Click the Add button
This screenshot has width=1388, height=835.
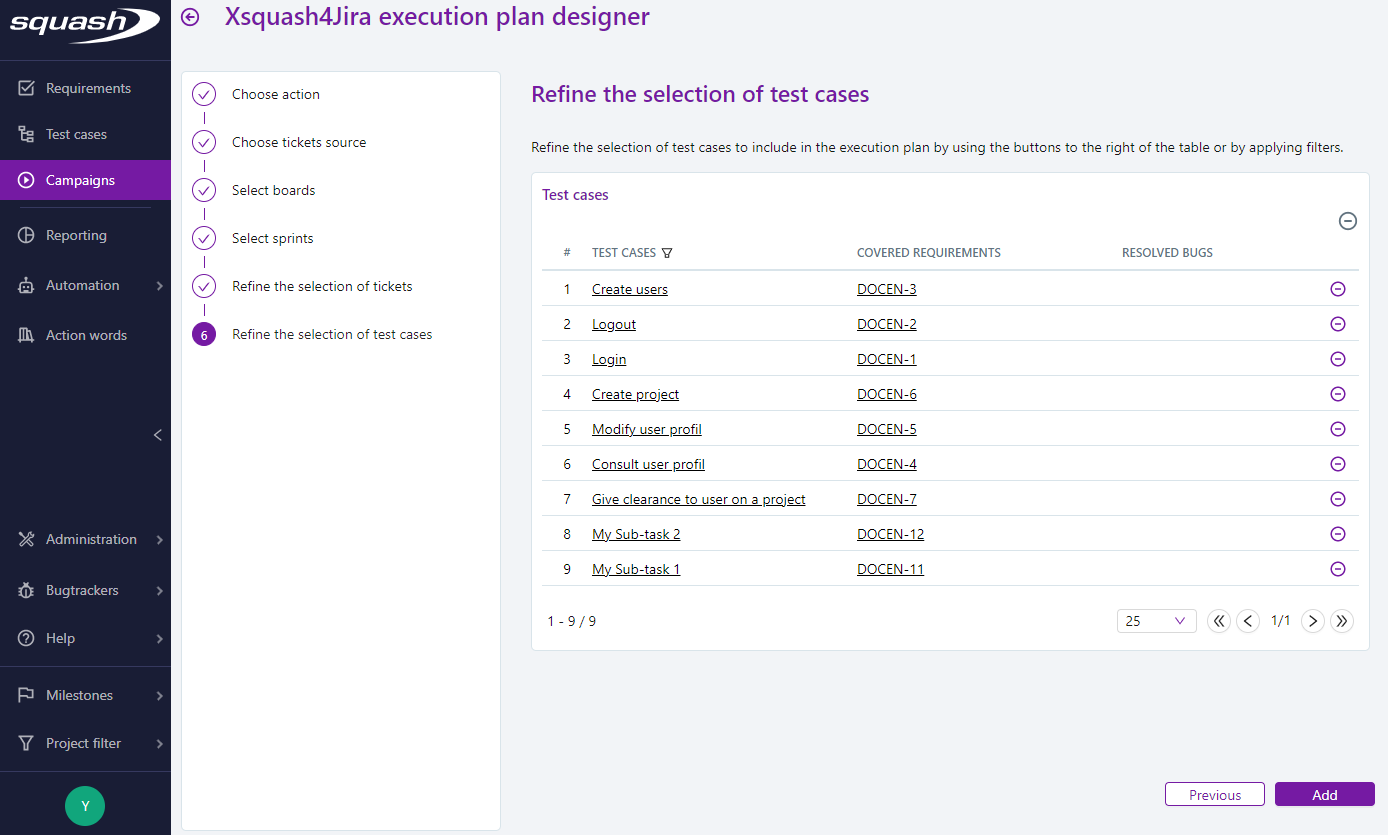pyautogui.click(x=1324, y=794)
